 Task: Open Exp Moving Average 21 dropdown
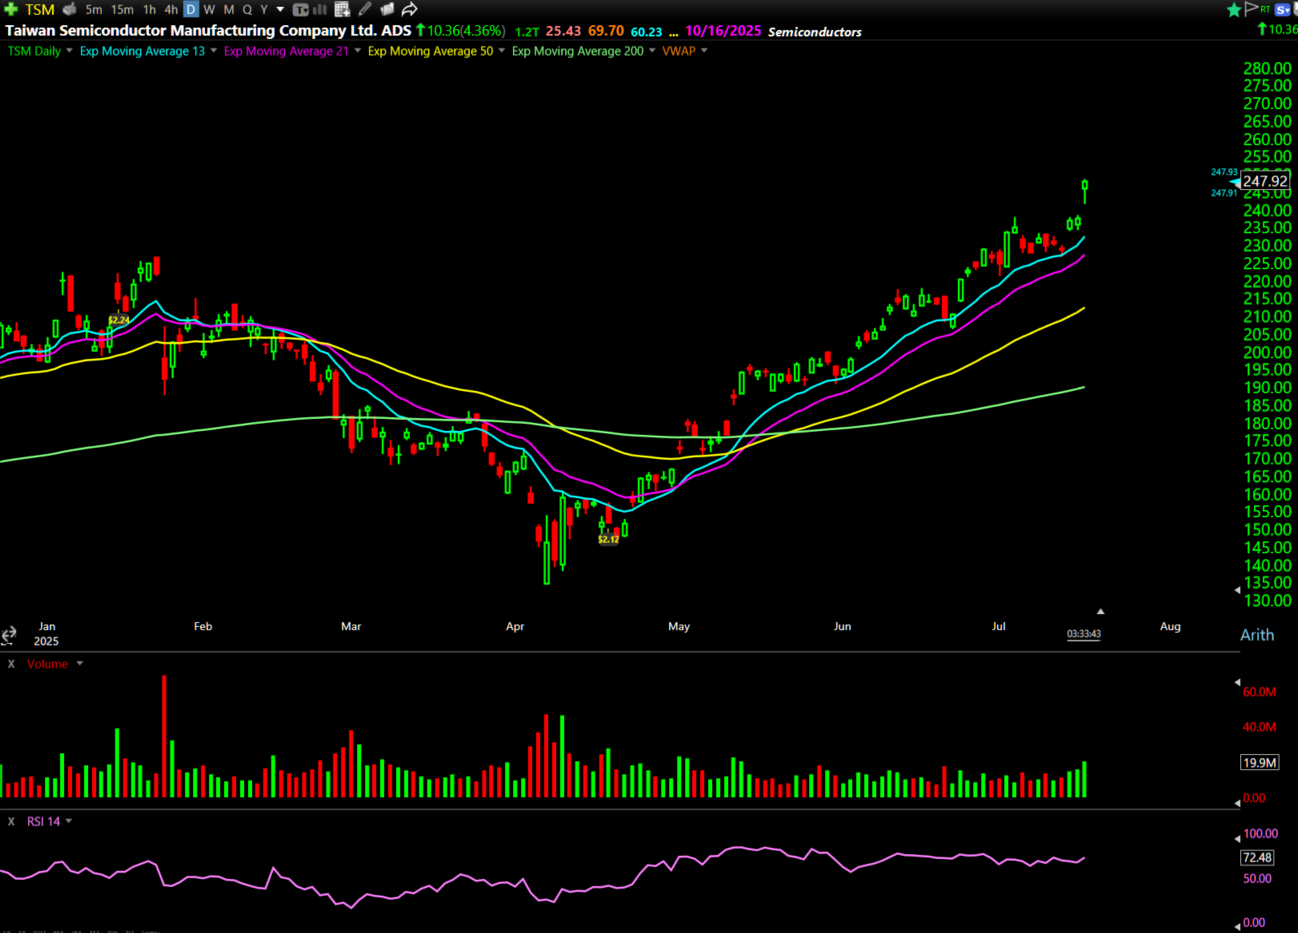(x=357, y=51)
